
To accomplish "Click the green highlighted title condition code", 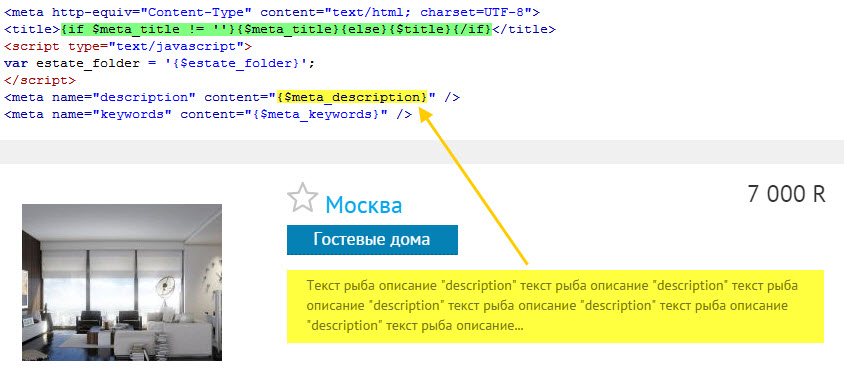I will [x=277, y=30].
